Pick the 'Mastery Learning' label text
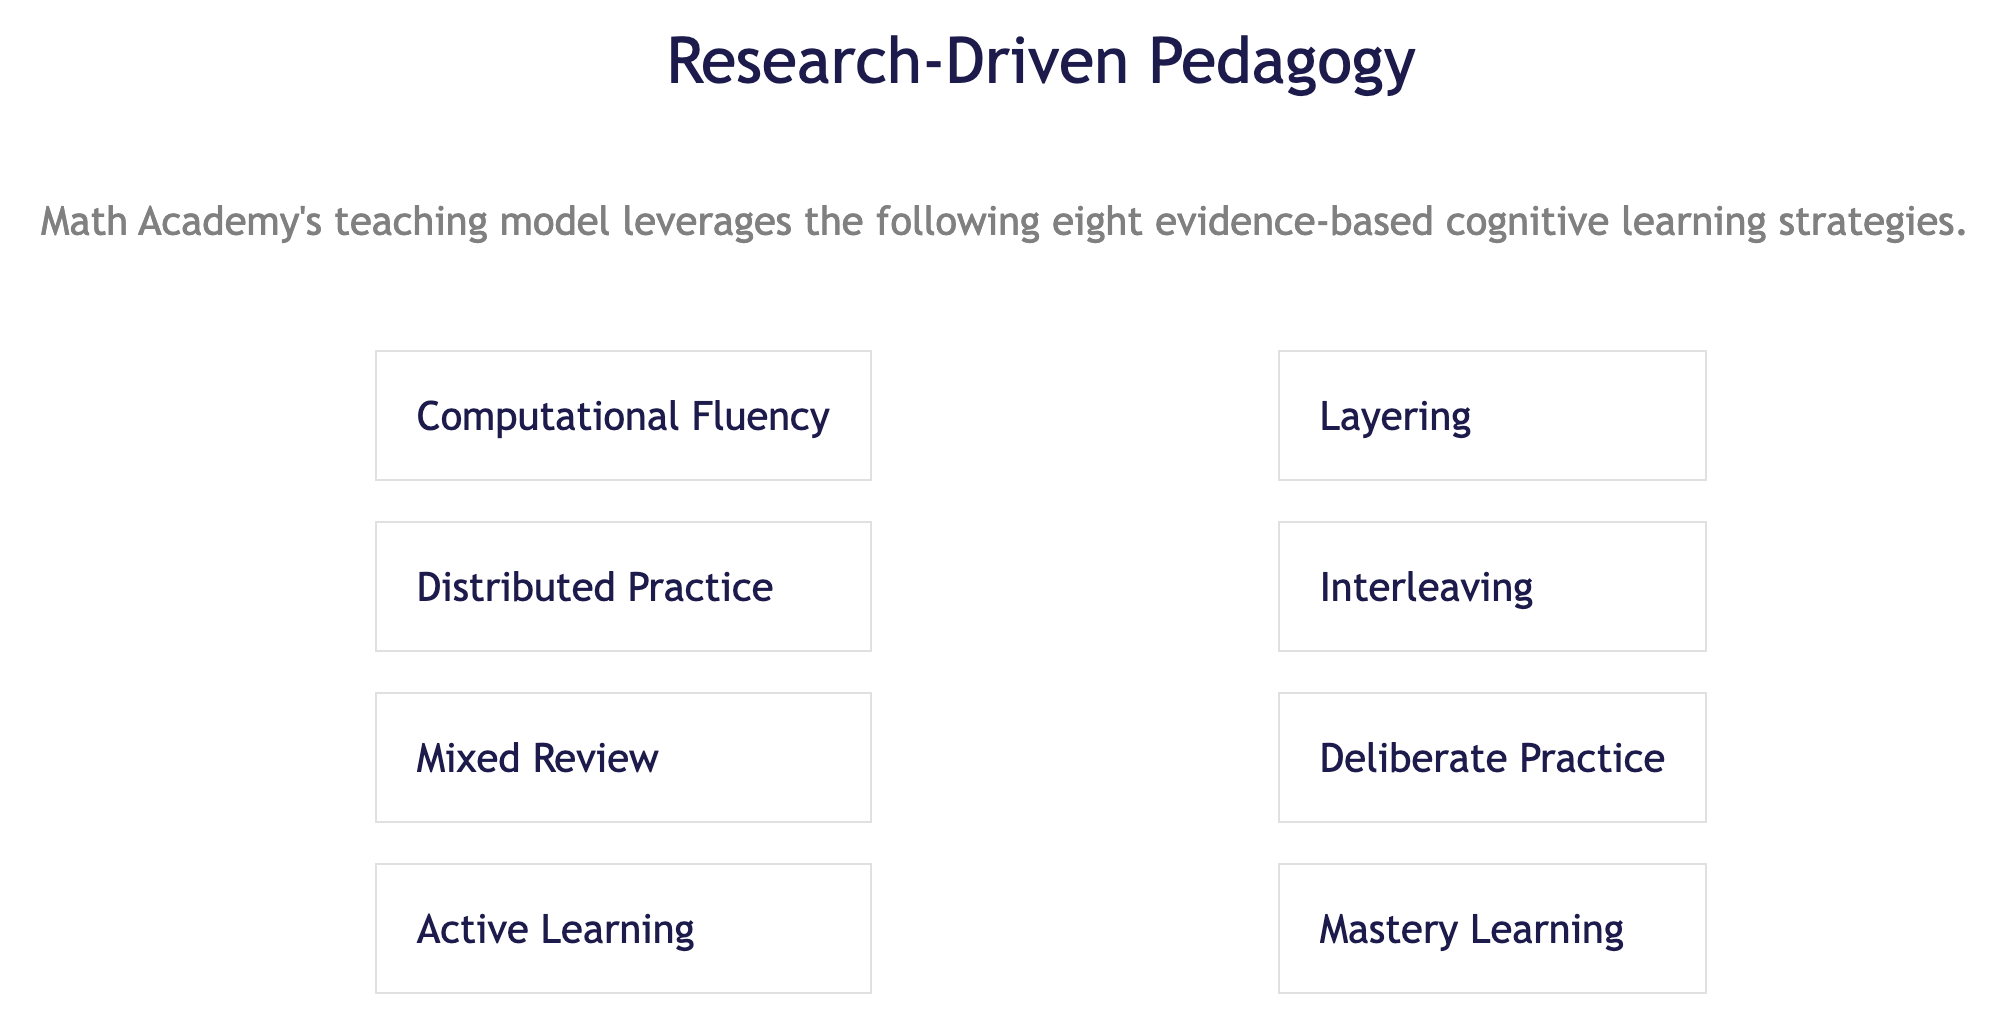The width and height of the screenshot is (2010, 1022). point(1471,930)
